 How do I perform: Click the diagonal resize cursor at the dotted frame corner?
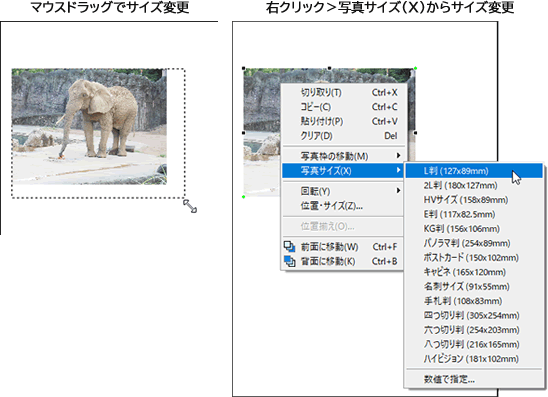click(x=190, y=206)
